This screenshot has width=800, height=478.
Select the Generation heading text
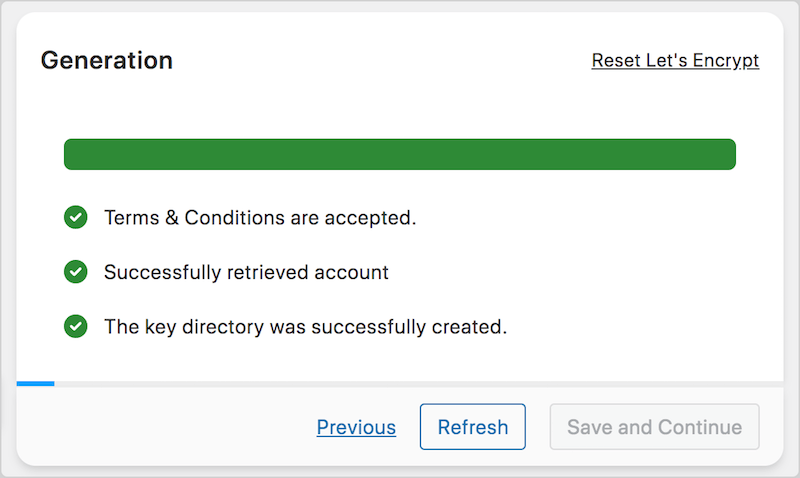(x=107, y=60)
